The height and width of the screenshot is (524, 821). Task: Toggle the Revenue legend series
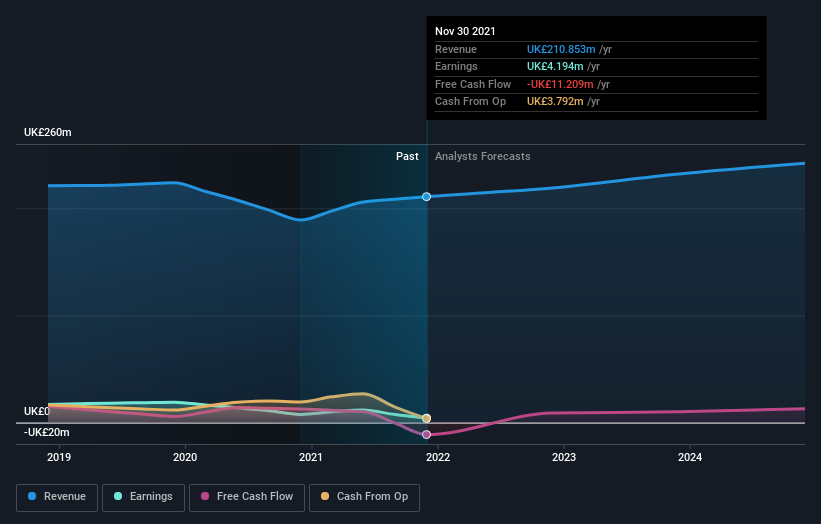tap(57, 497)
